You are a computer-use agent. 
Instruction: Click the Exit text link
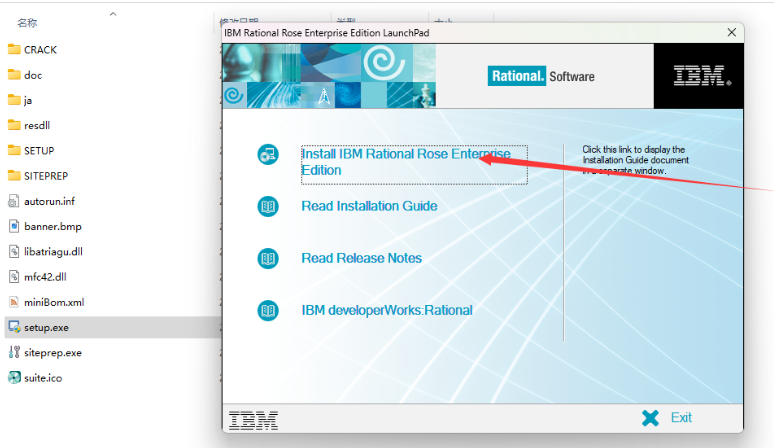tap(681, 417)
